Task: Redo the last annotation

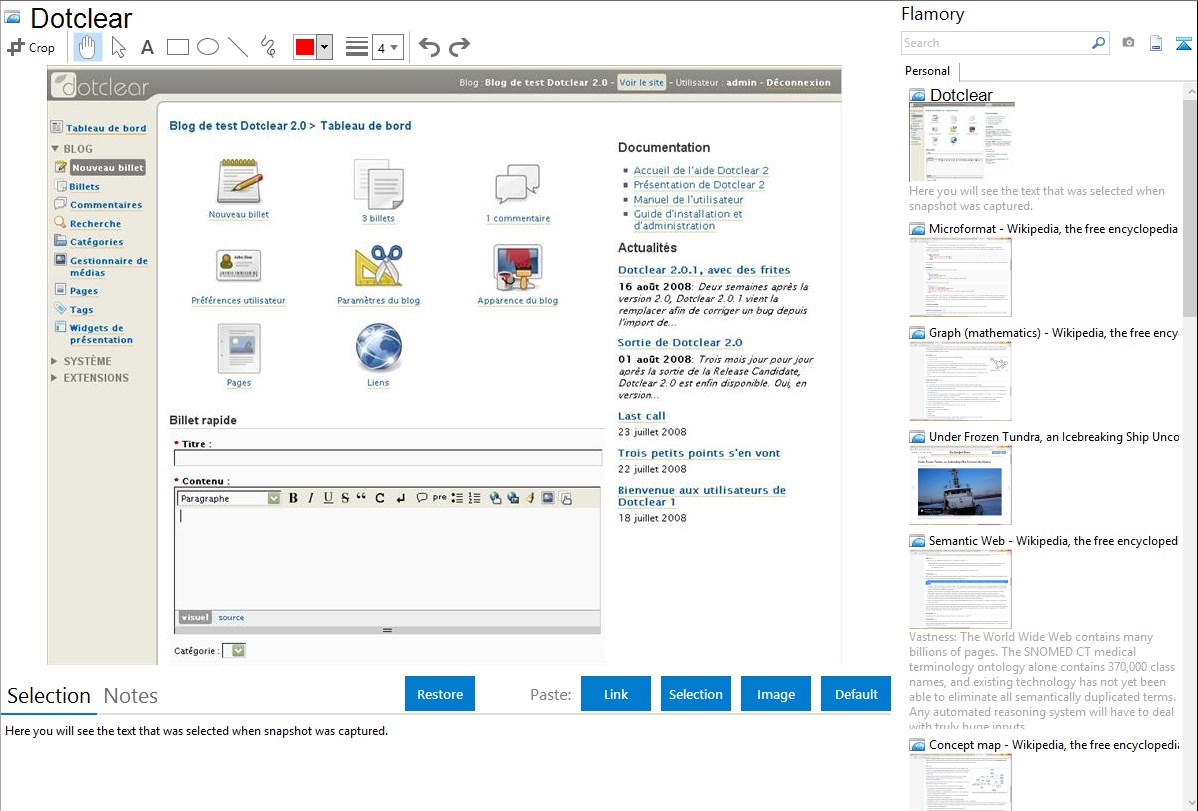Action: [x=459, y=47]
